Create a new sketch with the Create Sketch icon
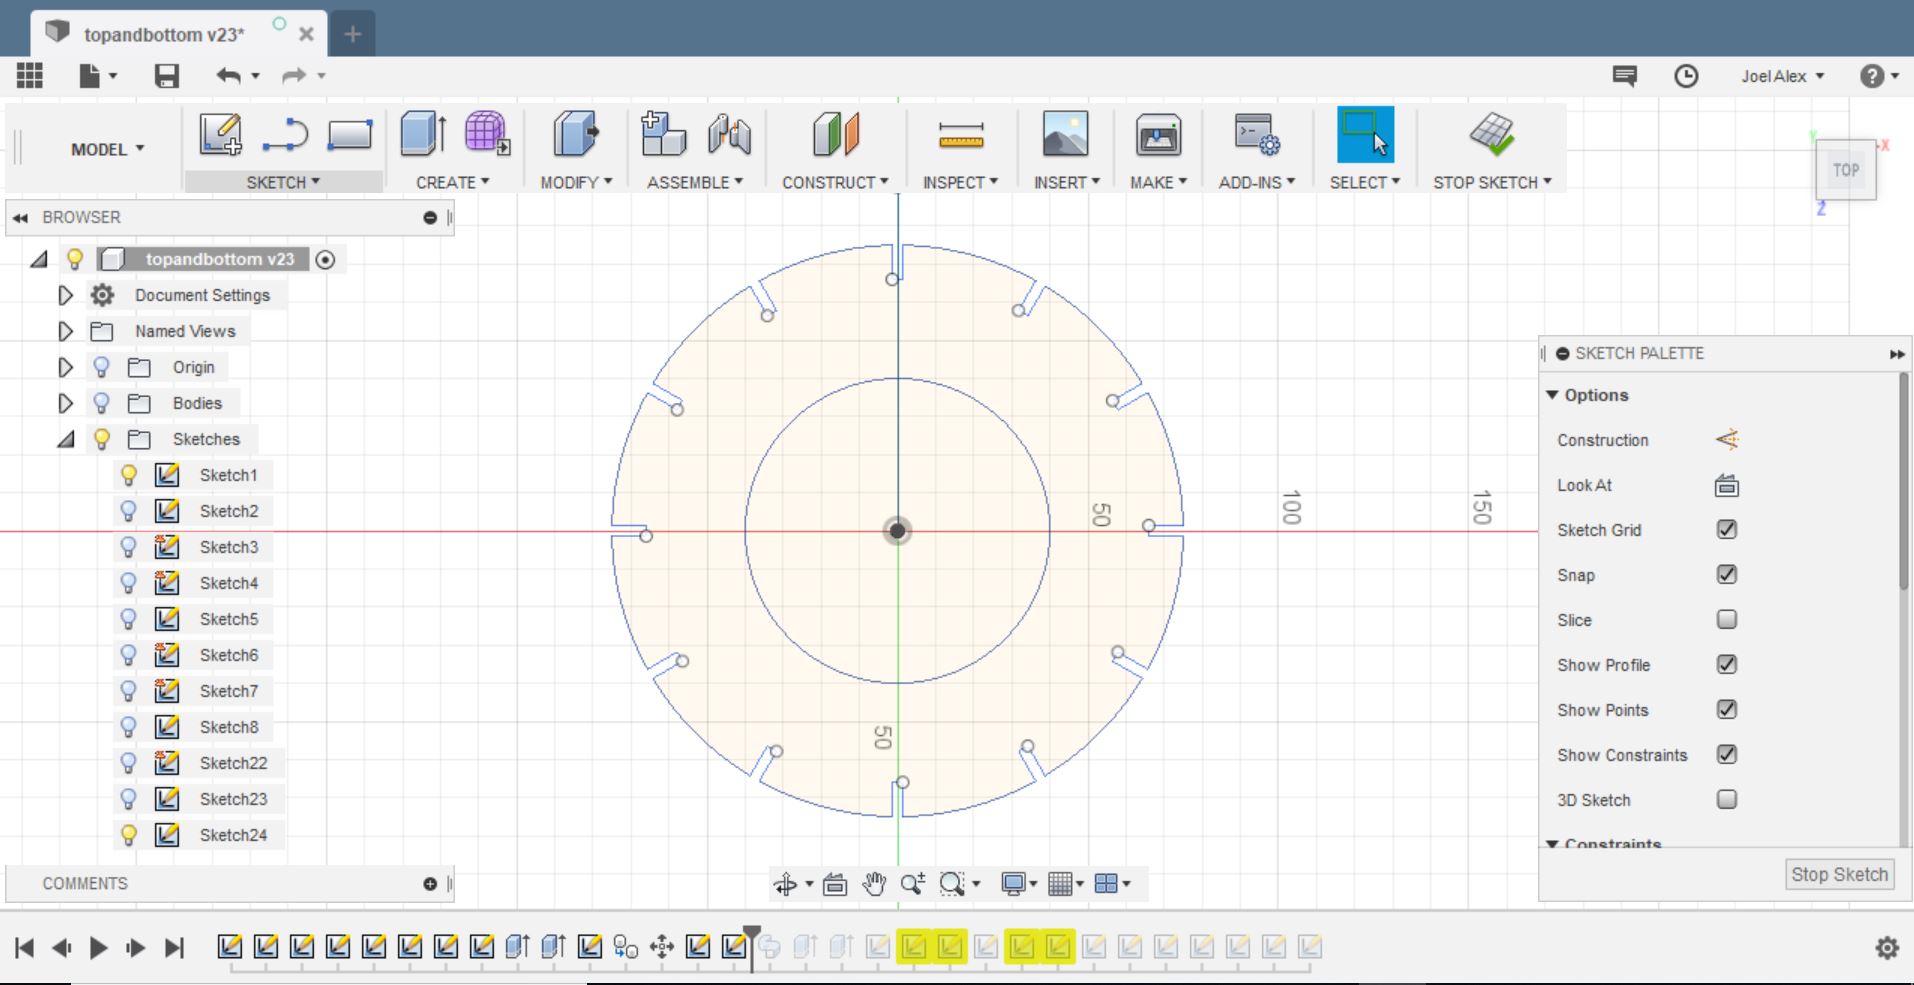This screenshot has height=985, width=1914. (x=220, y=134)
